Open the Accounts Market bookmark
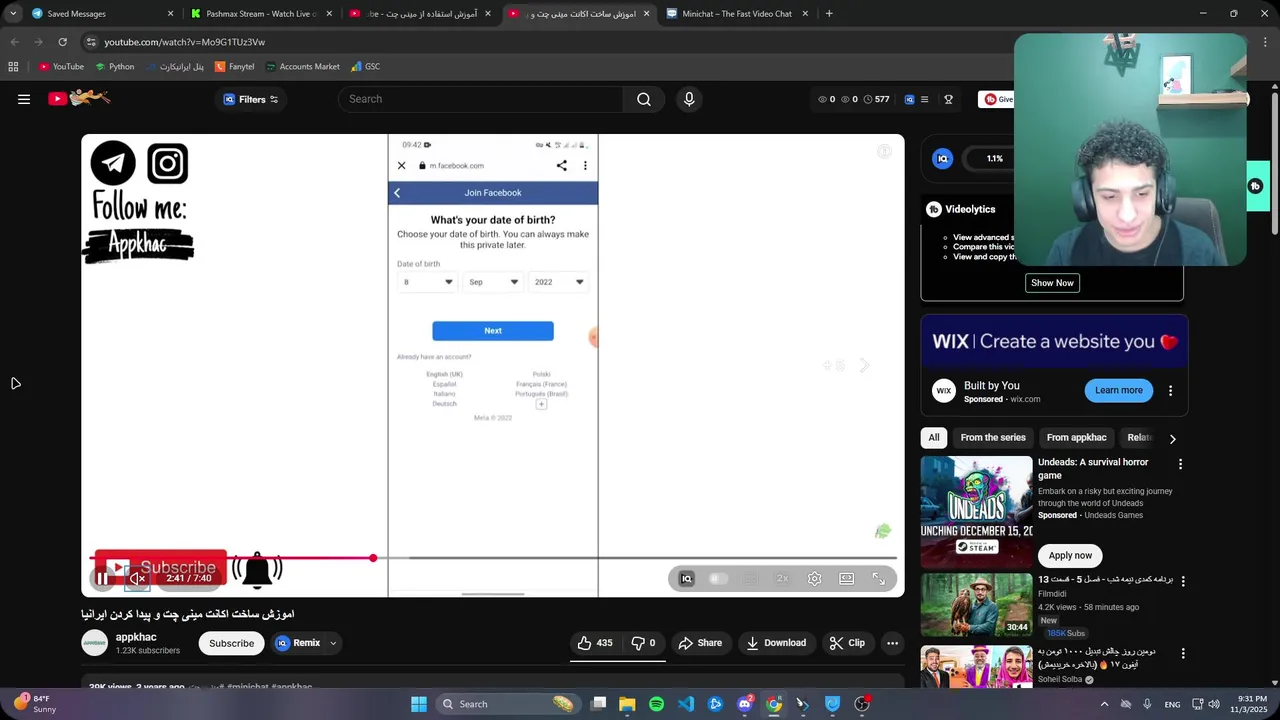The width and height of the screenshot is (1280, 720). tap(302, 67)
